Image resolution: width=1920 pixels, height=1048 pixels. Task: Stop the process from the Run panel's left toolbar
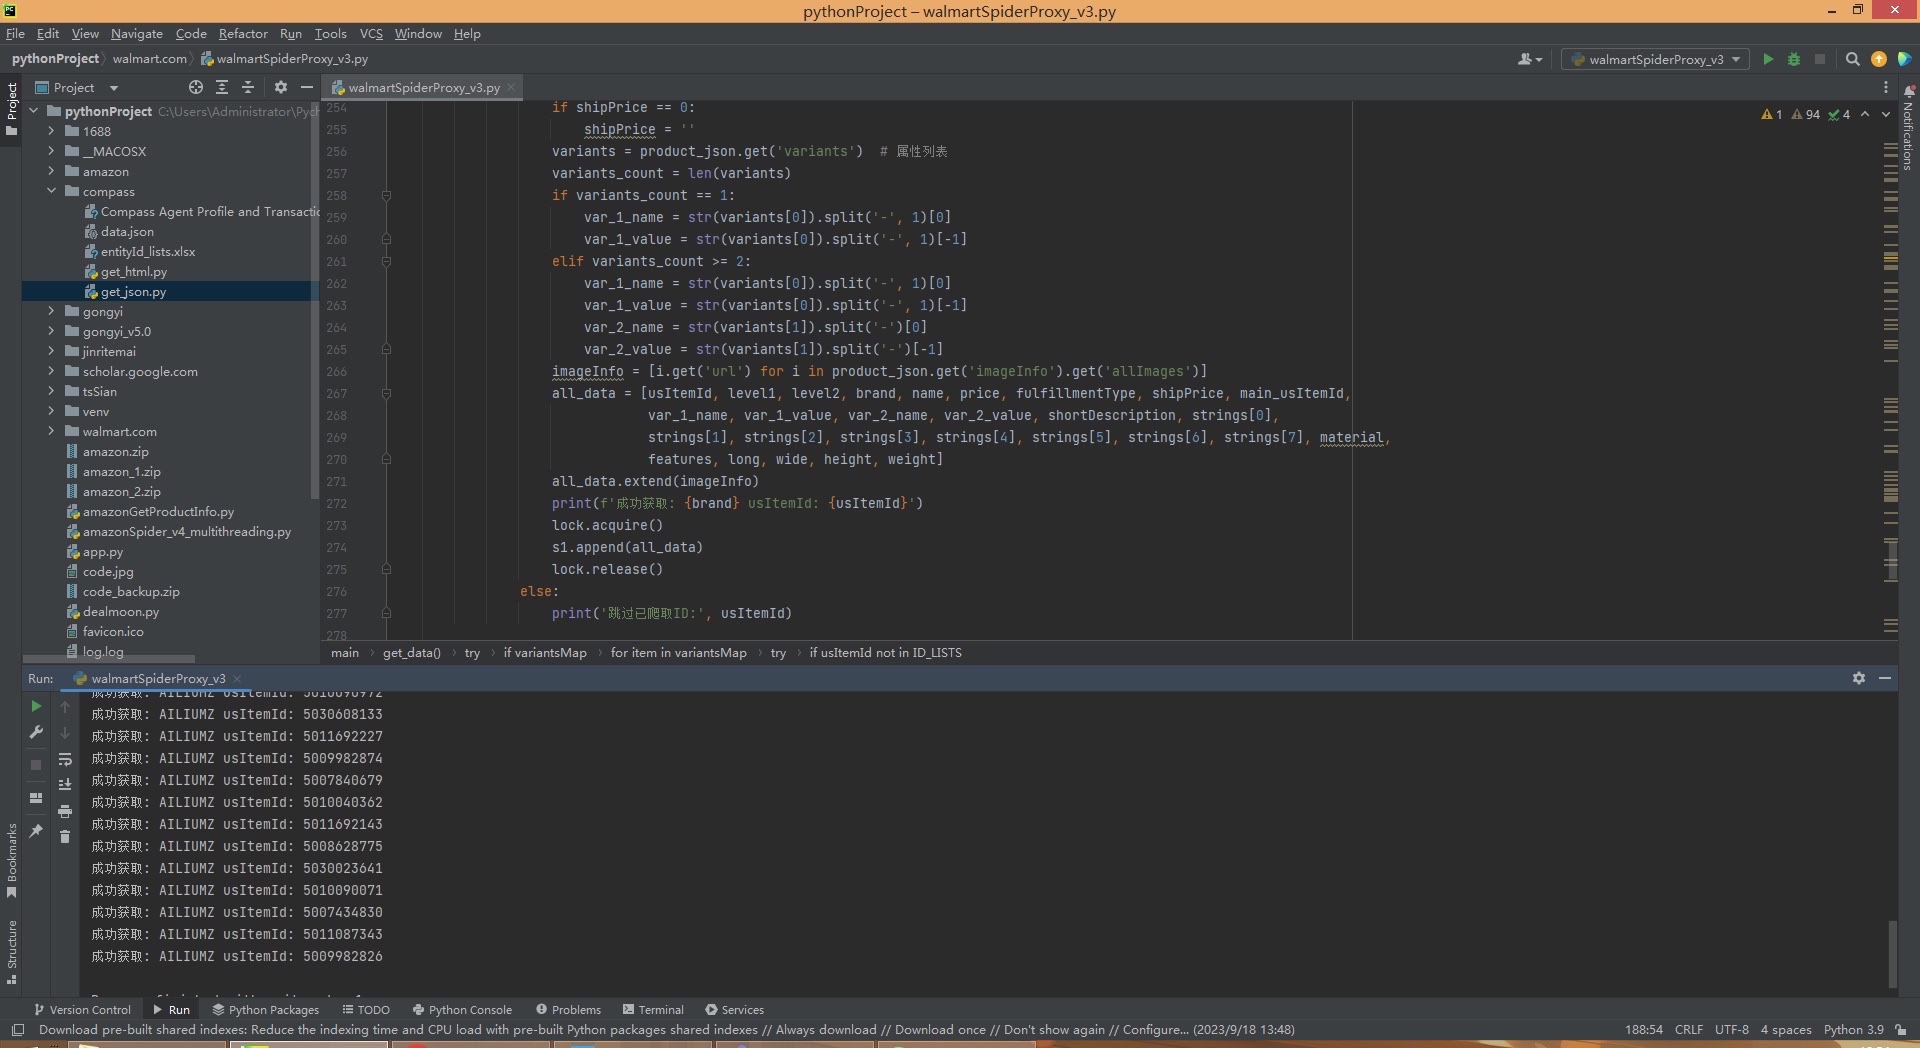(36, 765)
